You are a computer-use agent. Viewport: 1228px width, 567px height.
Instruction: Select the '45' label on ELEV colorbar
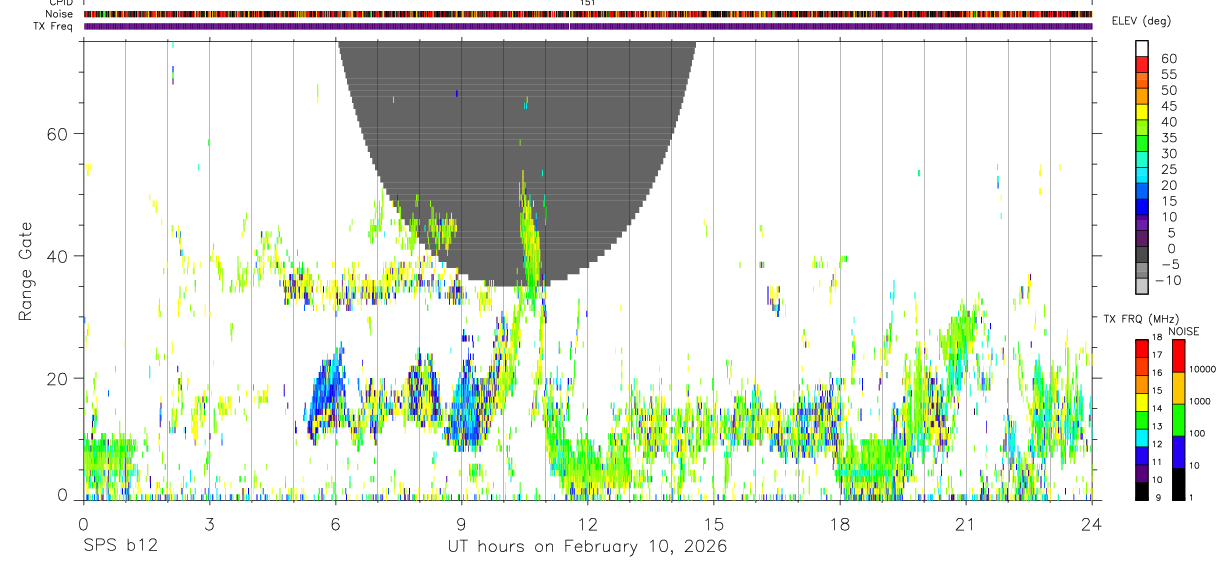(x=1168, y=106)
